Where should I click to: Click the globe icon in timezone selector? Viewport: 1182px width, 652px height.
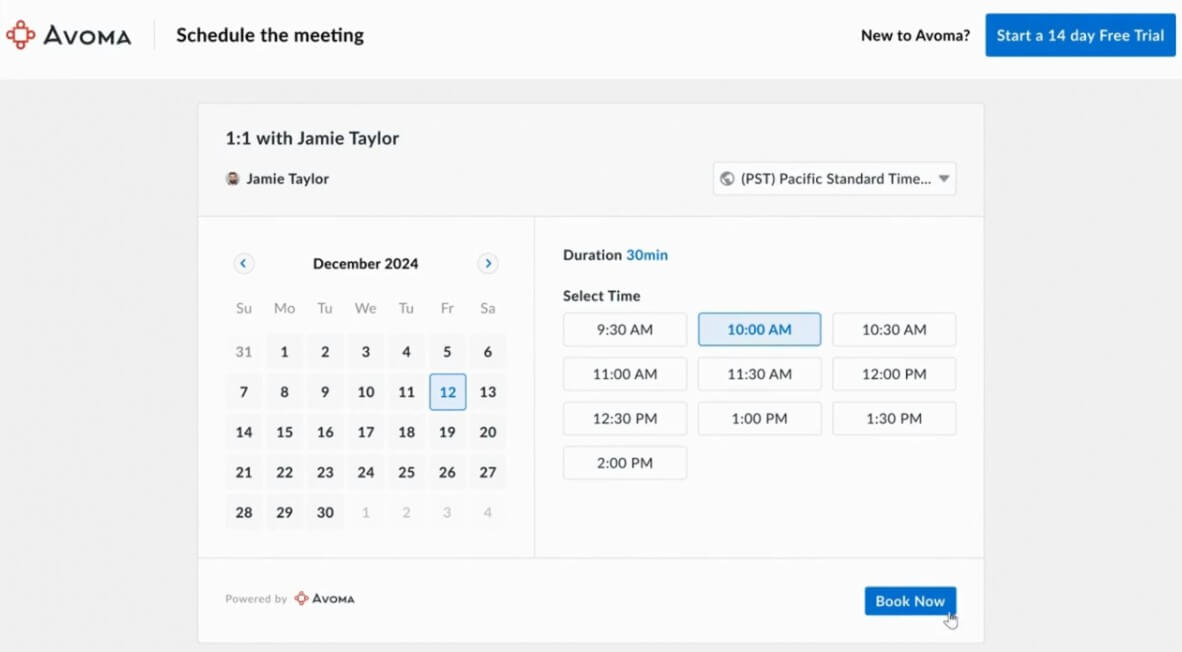point(727,179)
